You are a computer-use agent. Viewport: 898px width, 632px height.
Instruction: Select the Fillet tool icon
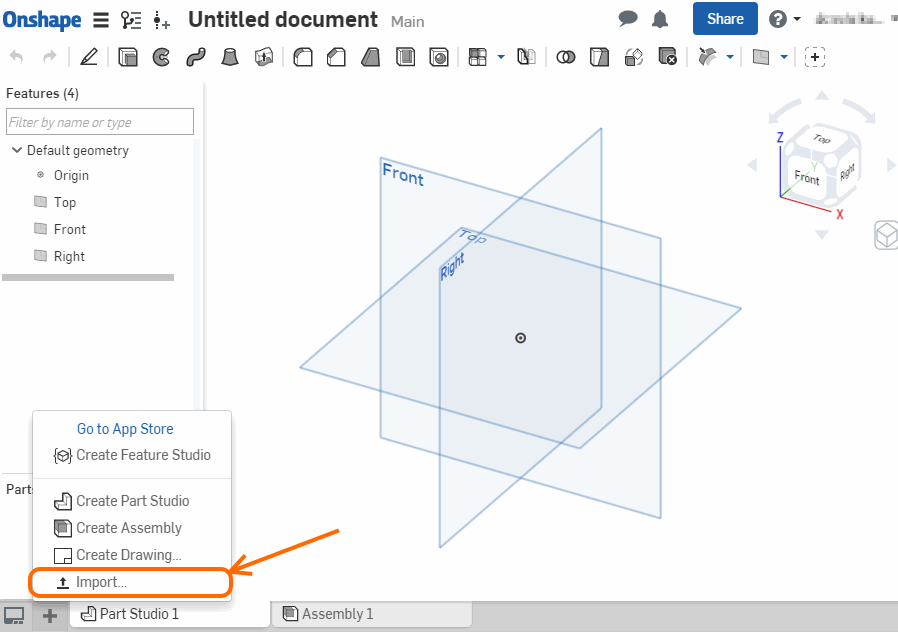(x=303, y=57)
